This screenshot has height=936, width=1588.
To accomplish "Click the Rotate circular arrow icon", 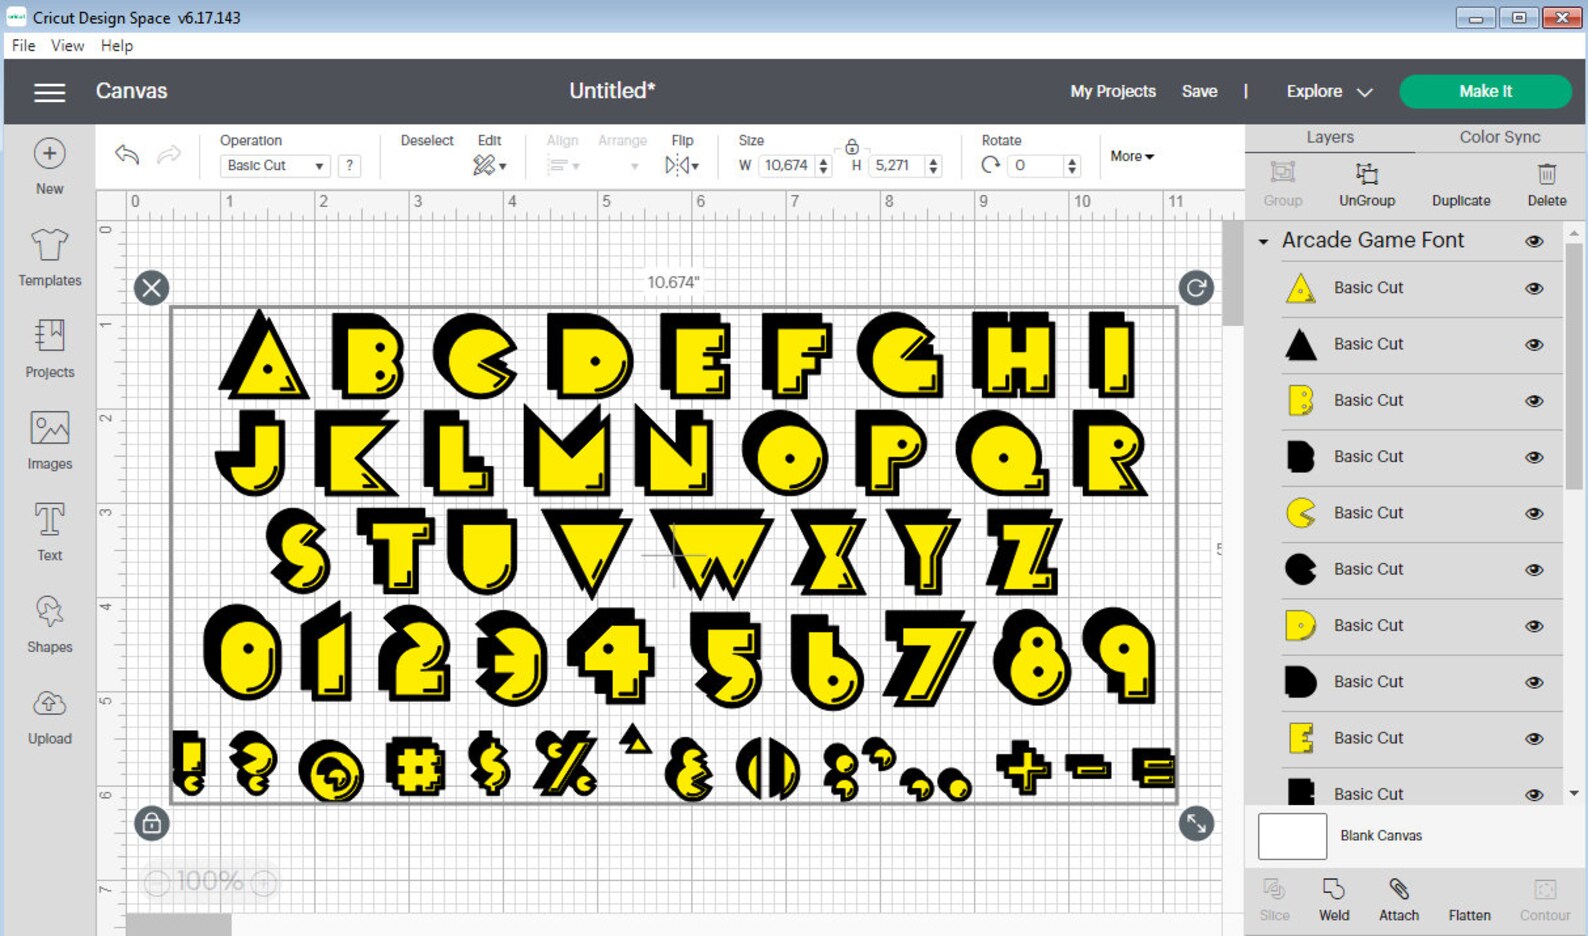I will click(x=990, y=165).
